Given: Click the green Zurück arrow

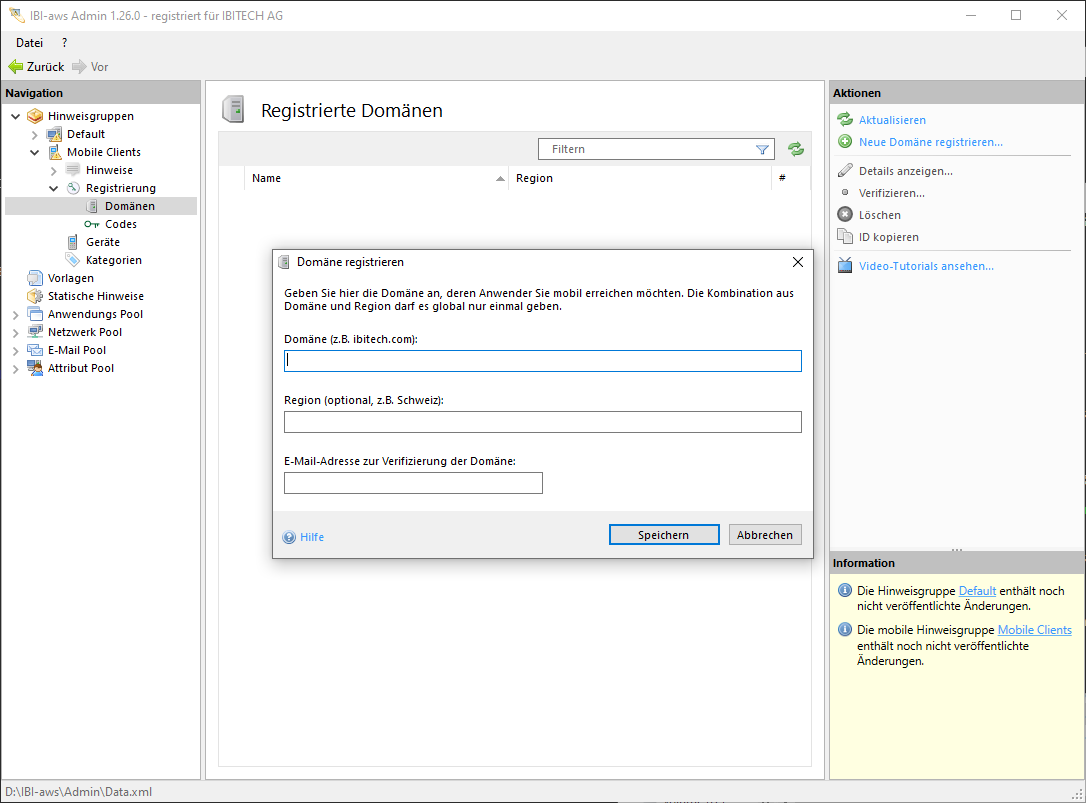Looking at the screenshot, I should coord(16,67).
